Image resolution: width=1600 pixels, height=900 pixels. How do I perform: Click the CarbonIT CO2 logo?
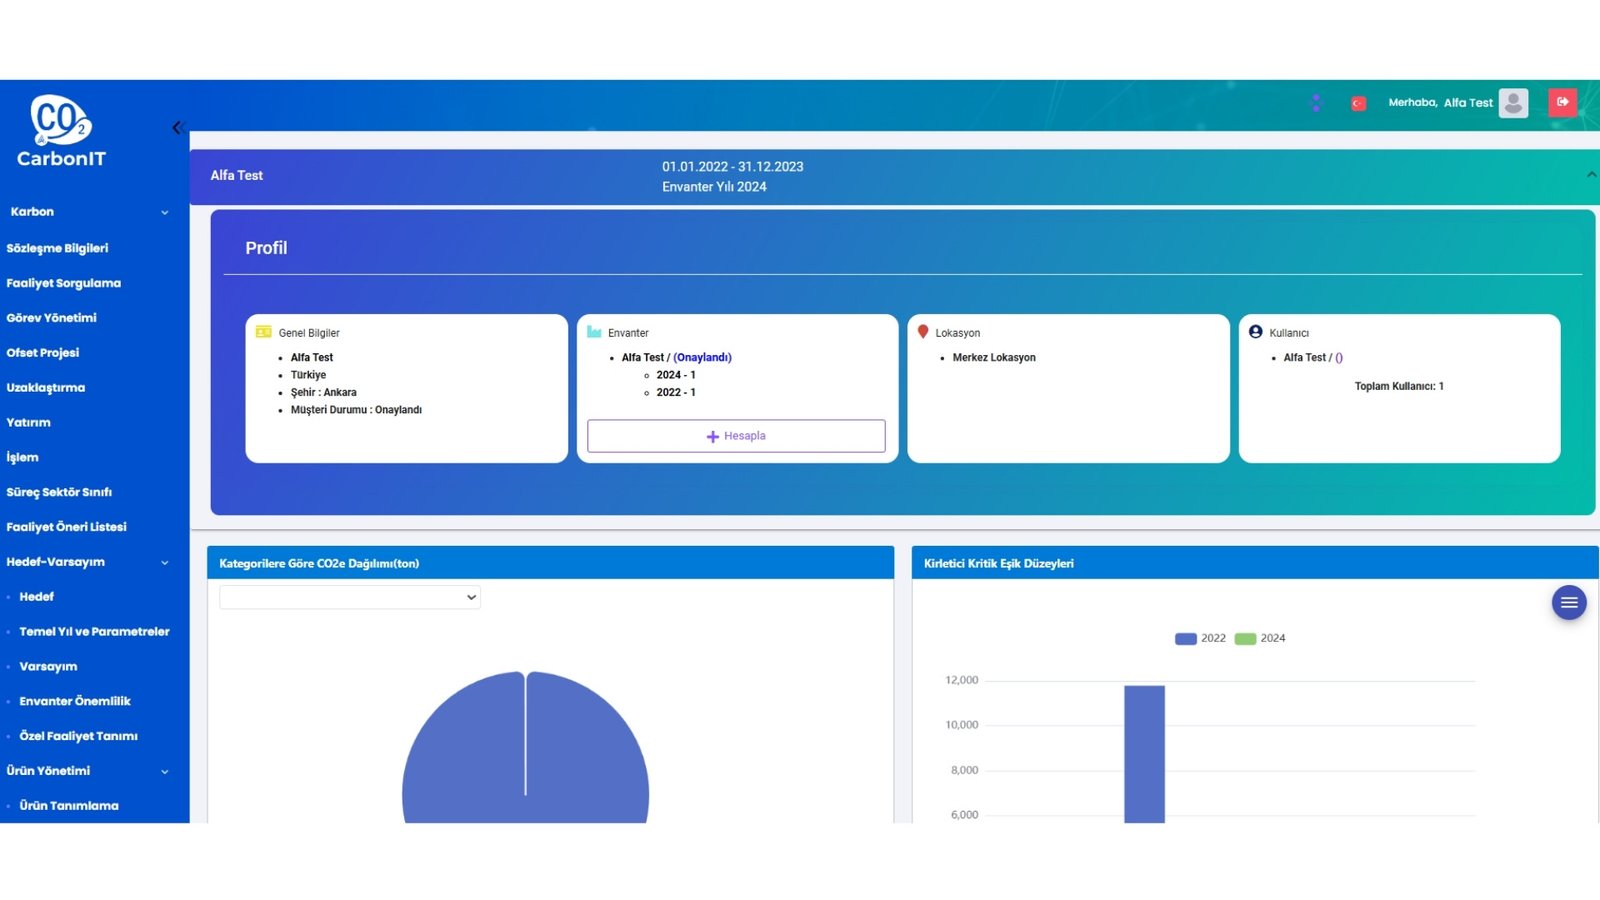[x=61, y=130]
